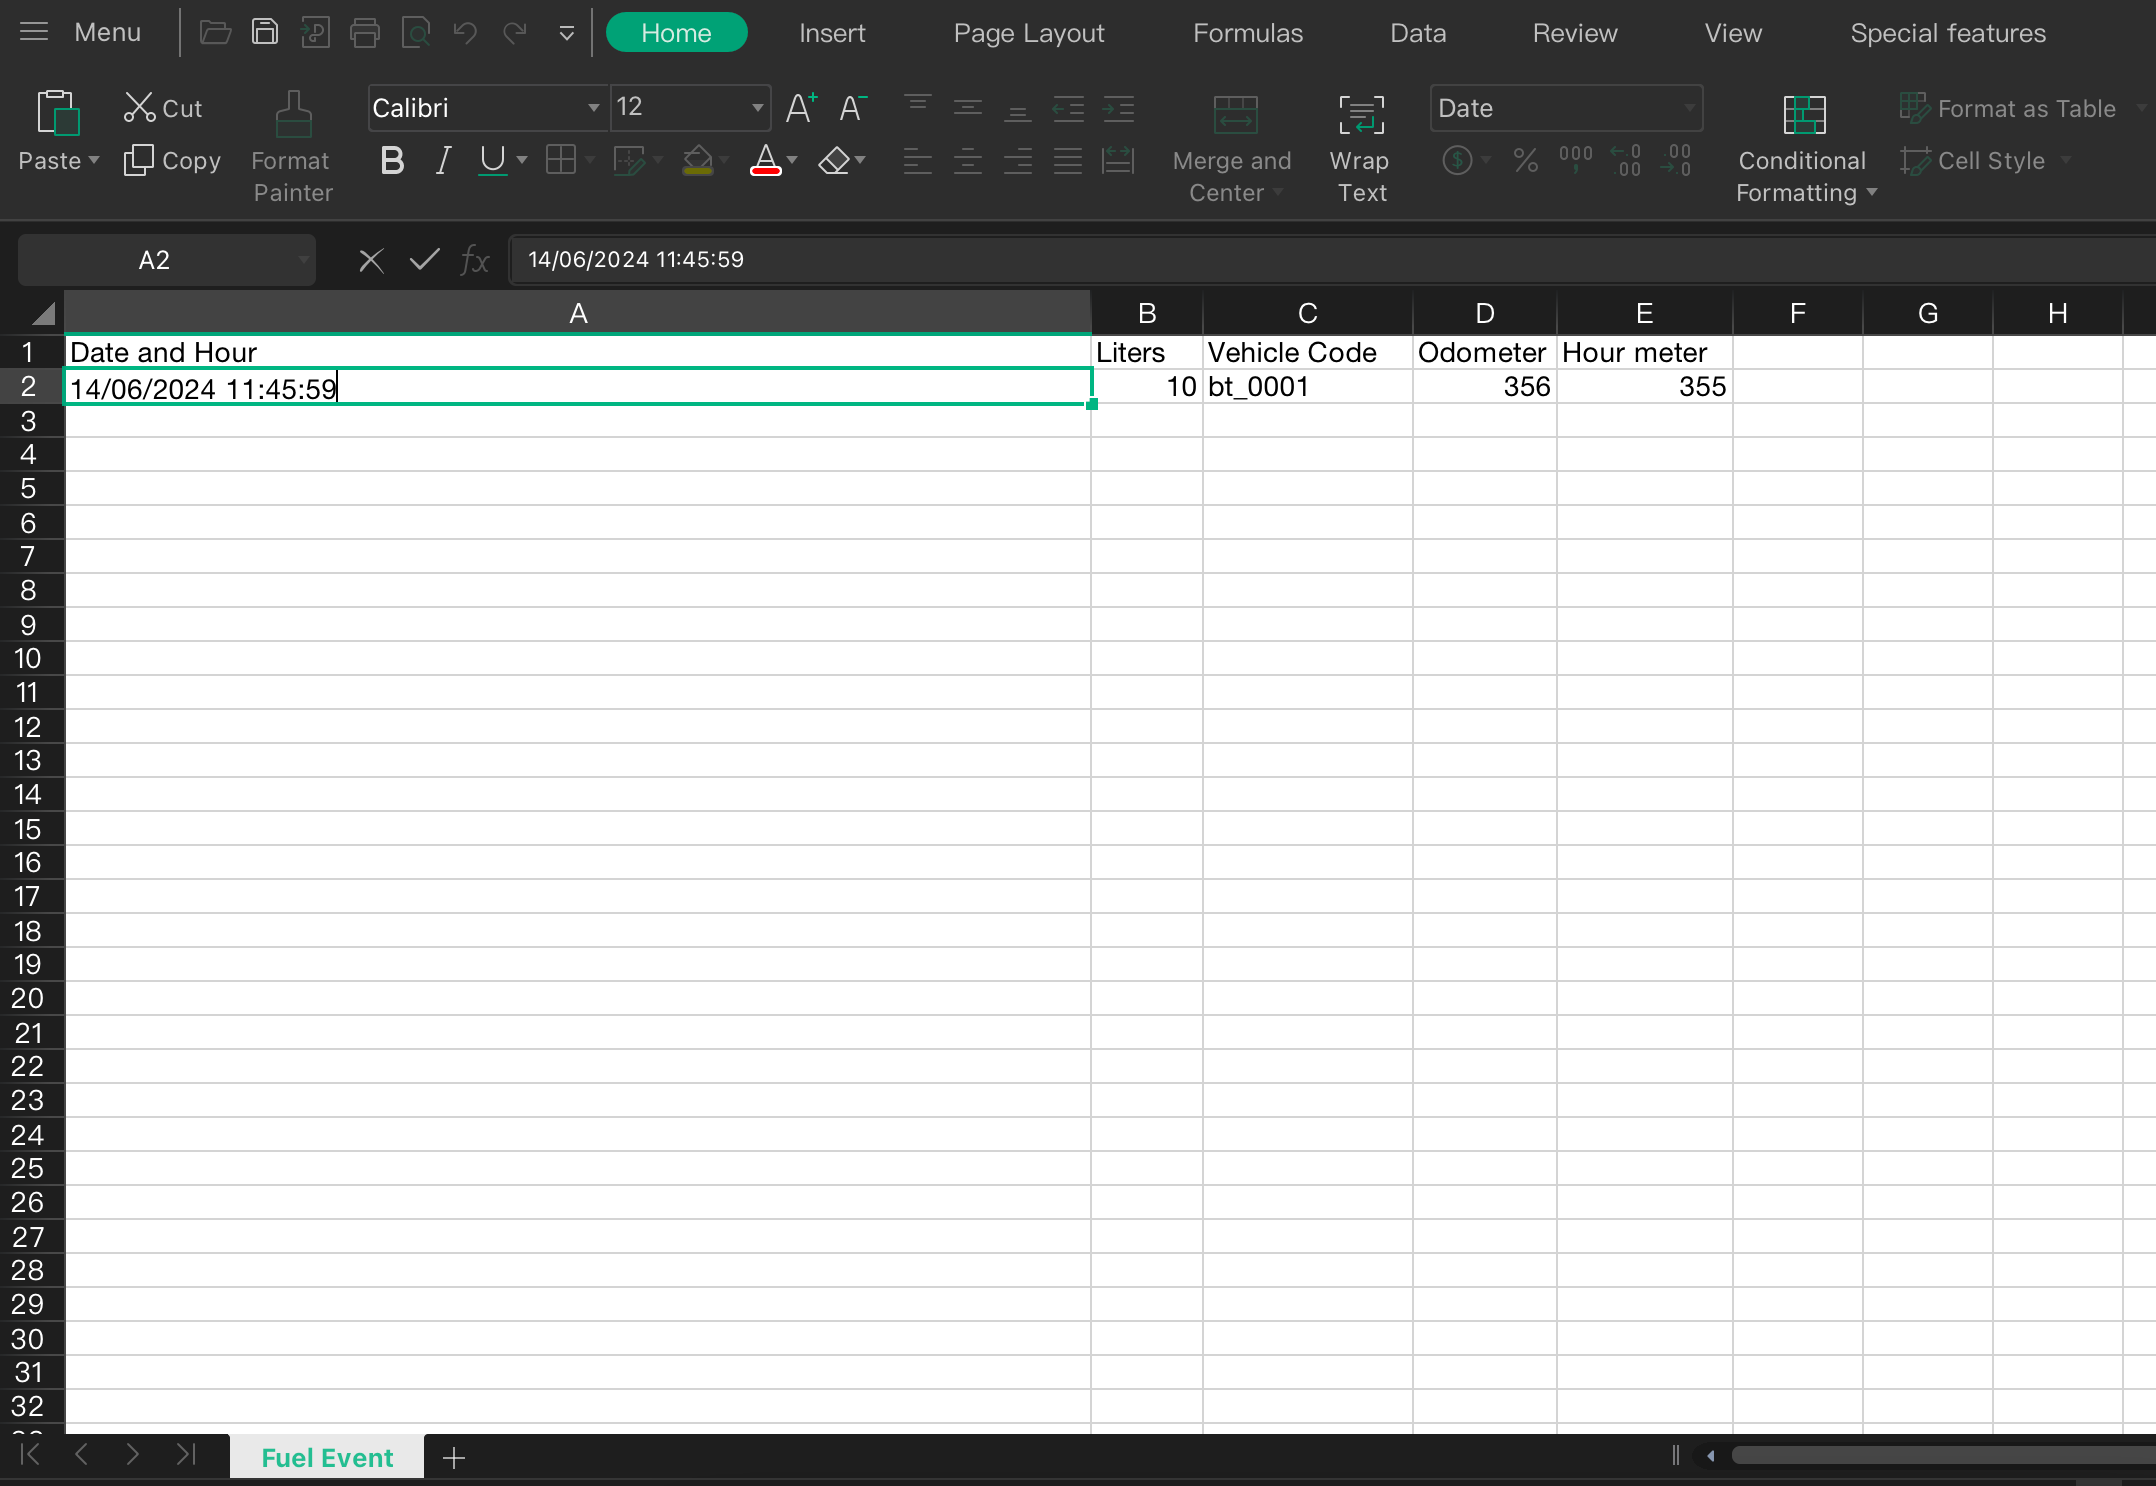
Task: Toggle italic formatting
Action: pyautogui.click(x=443, y=160)
